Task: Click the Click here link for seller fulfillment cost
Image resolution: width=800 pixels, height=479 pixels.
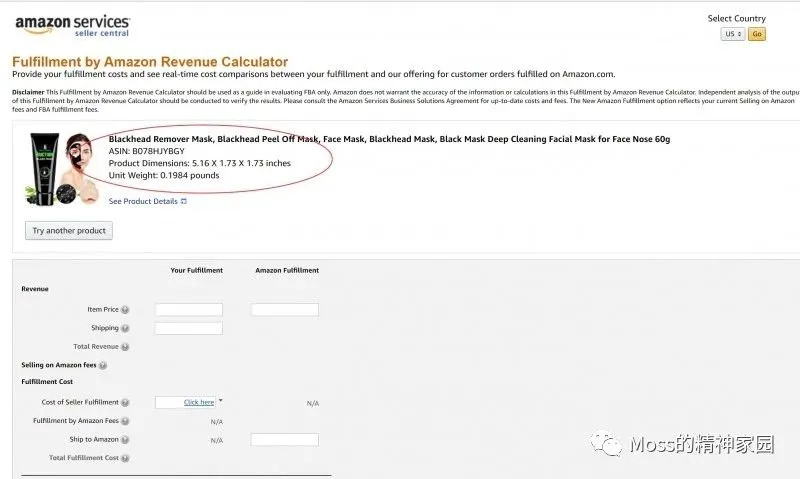Action: point(198,402)
